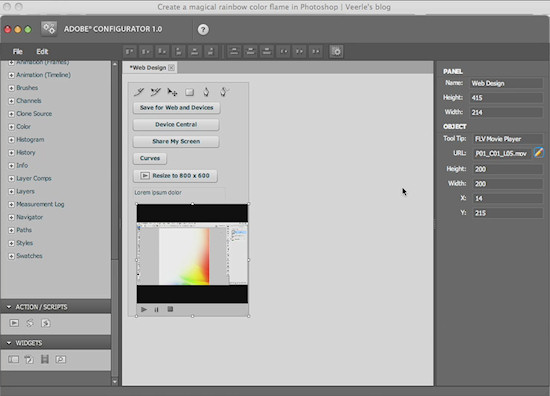Click the Tool Tip field FLV Movie Player
Image resolution: width=550 pixels, height=396 pixels.
tap(508, 139)
